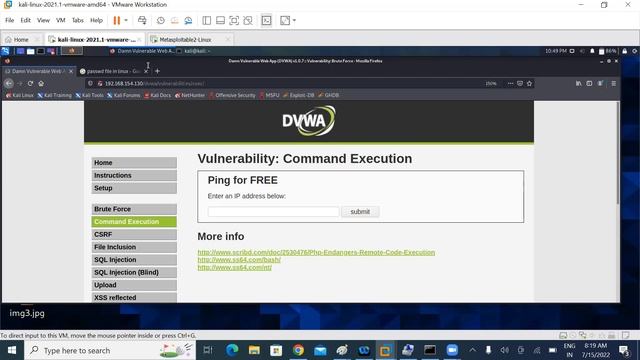Open the Firefox hamburger menu
Screen dimensions: 640x360
coord(613,83)
